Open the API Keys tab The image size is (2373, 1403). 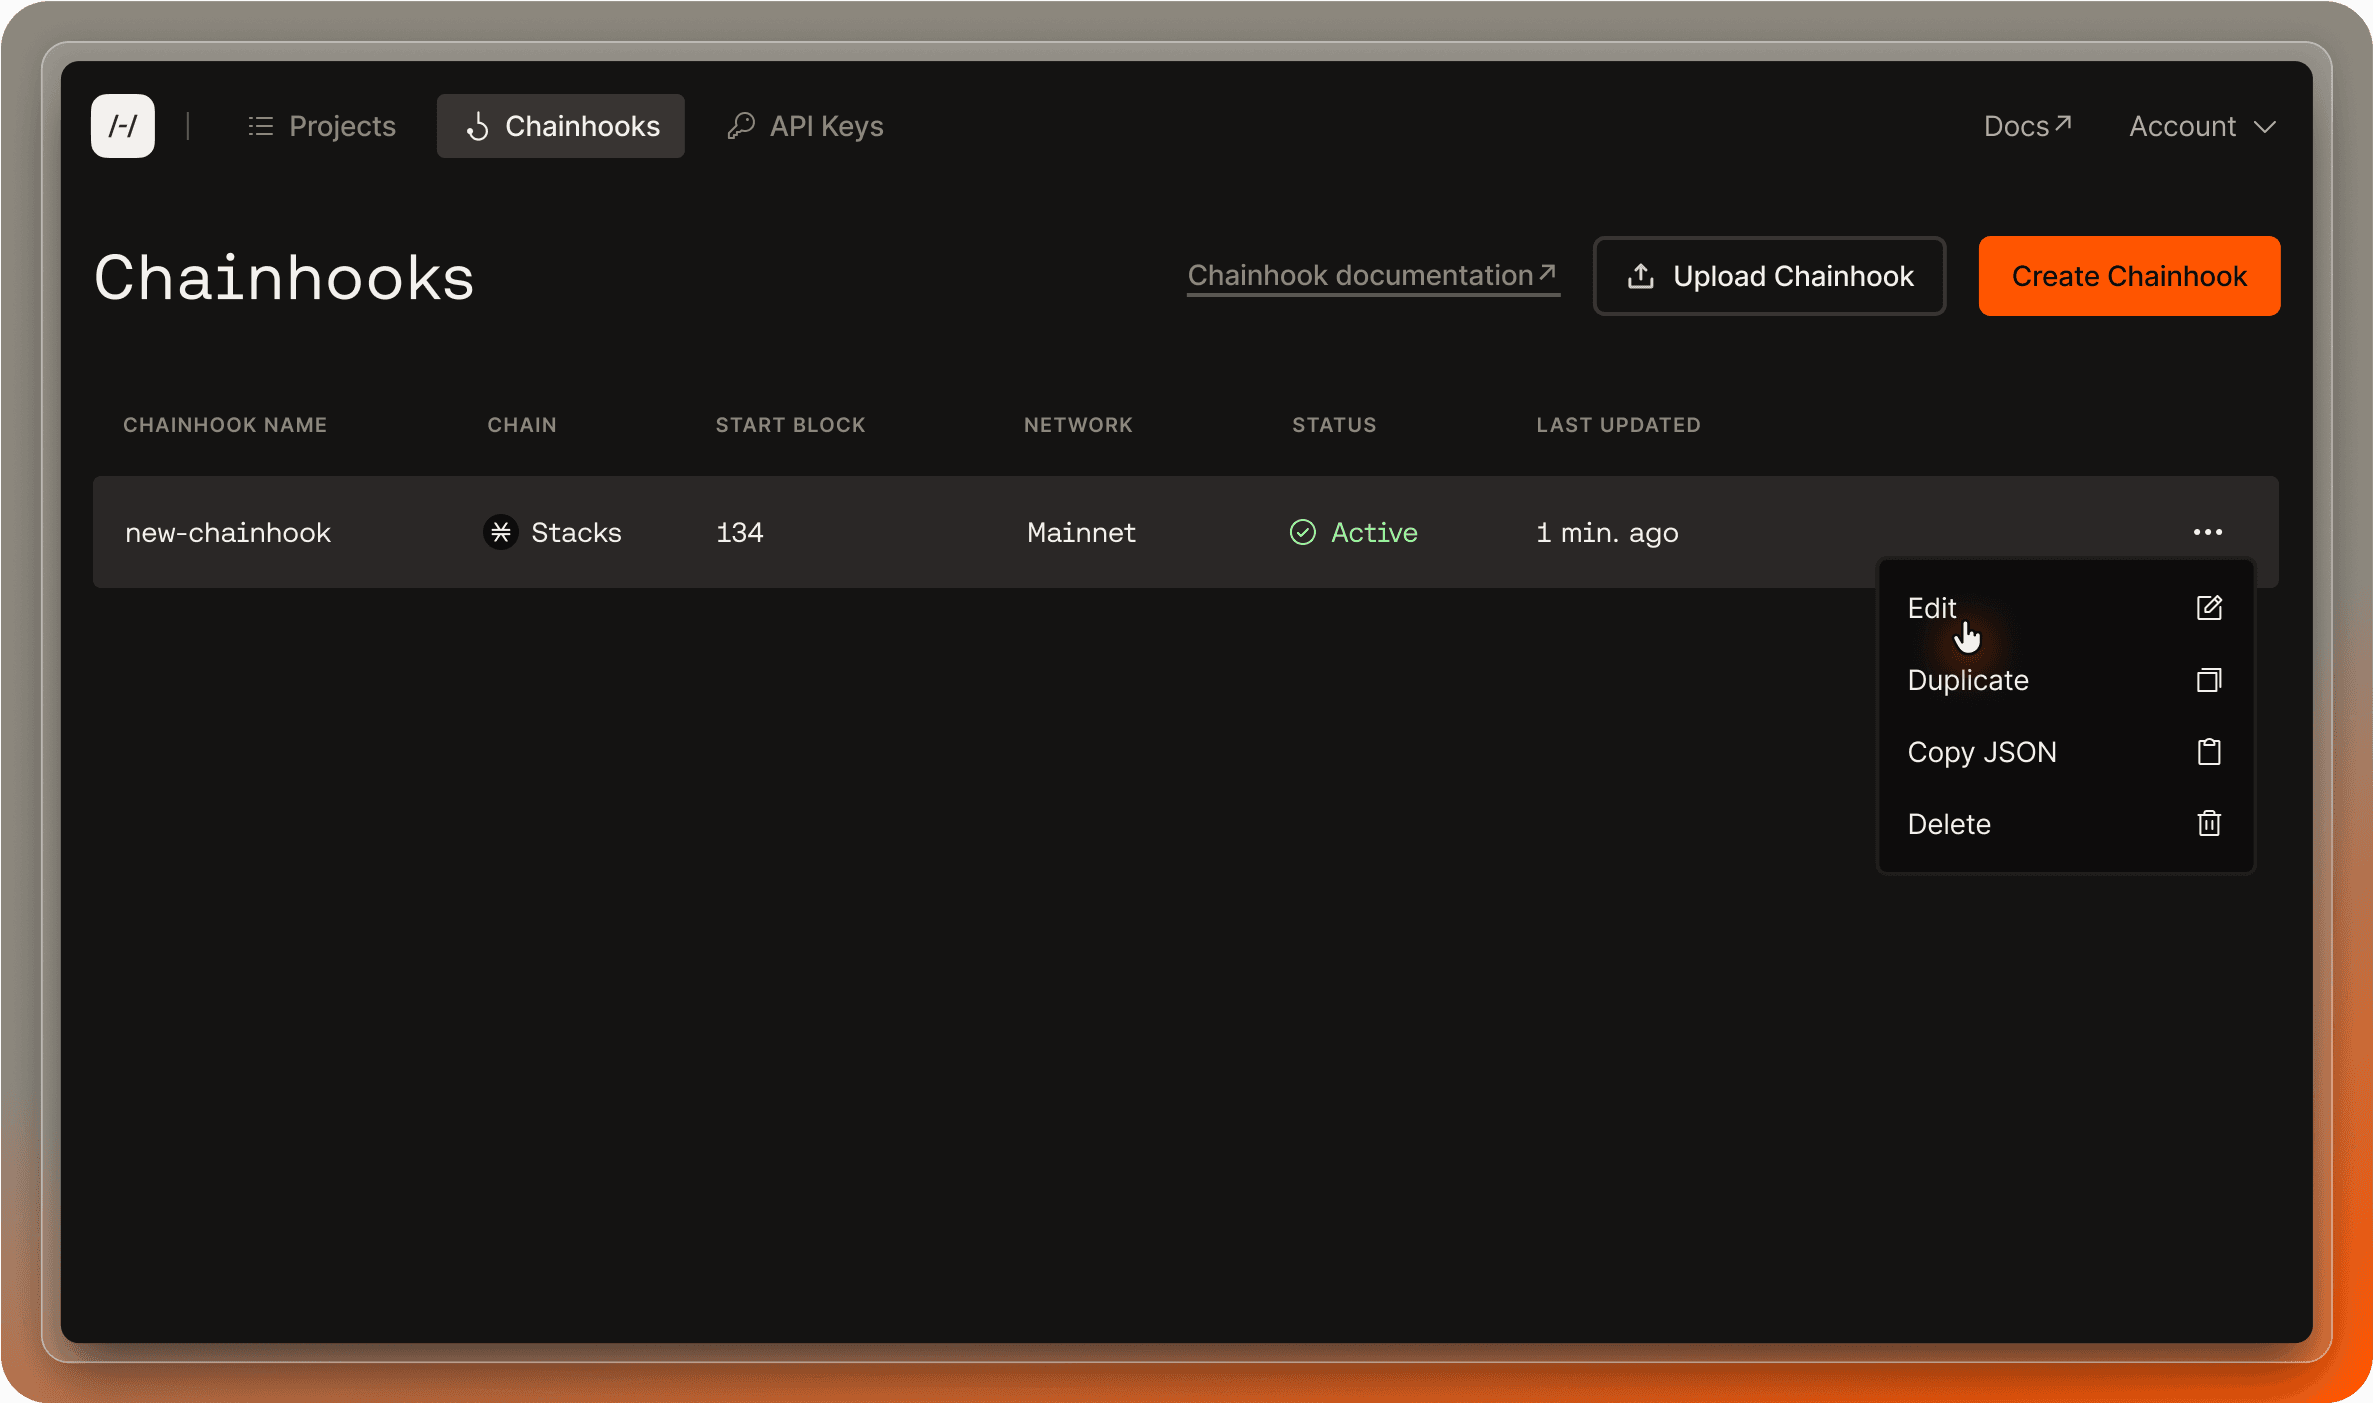click(805, 127)
